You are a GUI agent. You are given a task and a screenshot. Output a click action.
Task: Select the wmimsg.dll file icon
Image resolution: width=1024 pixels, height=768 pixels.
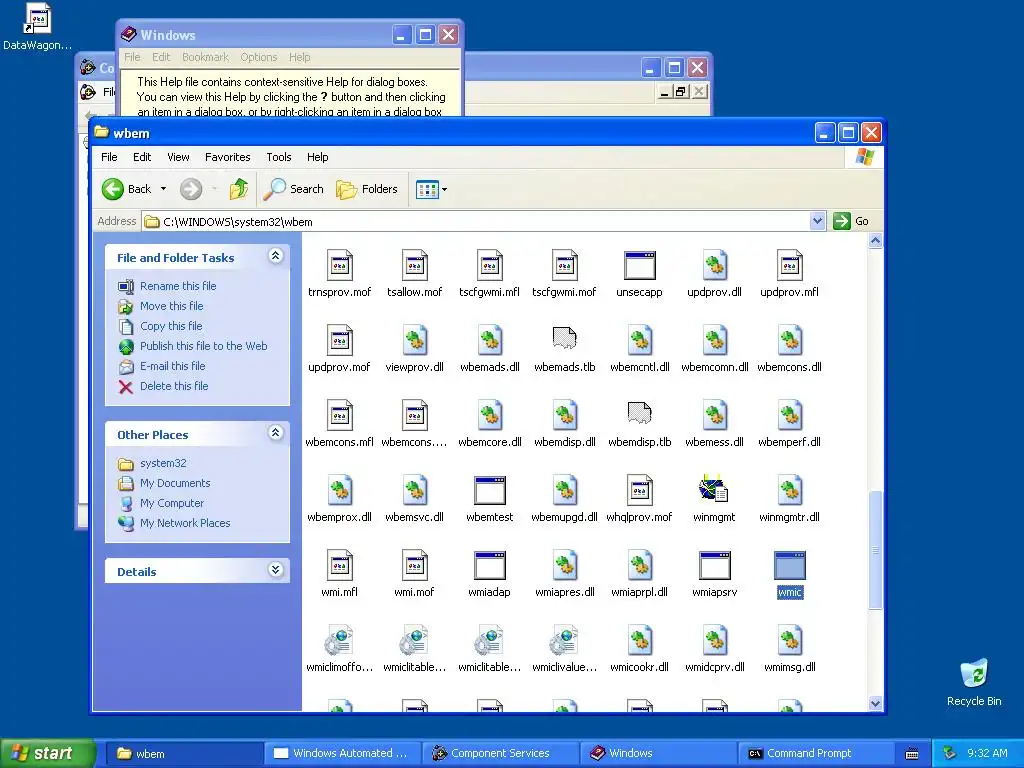(790, 641)
